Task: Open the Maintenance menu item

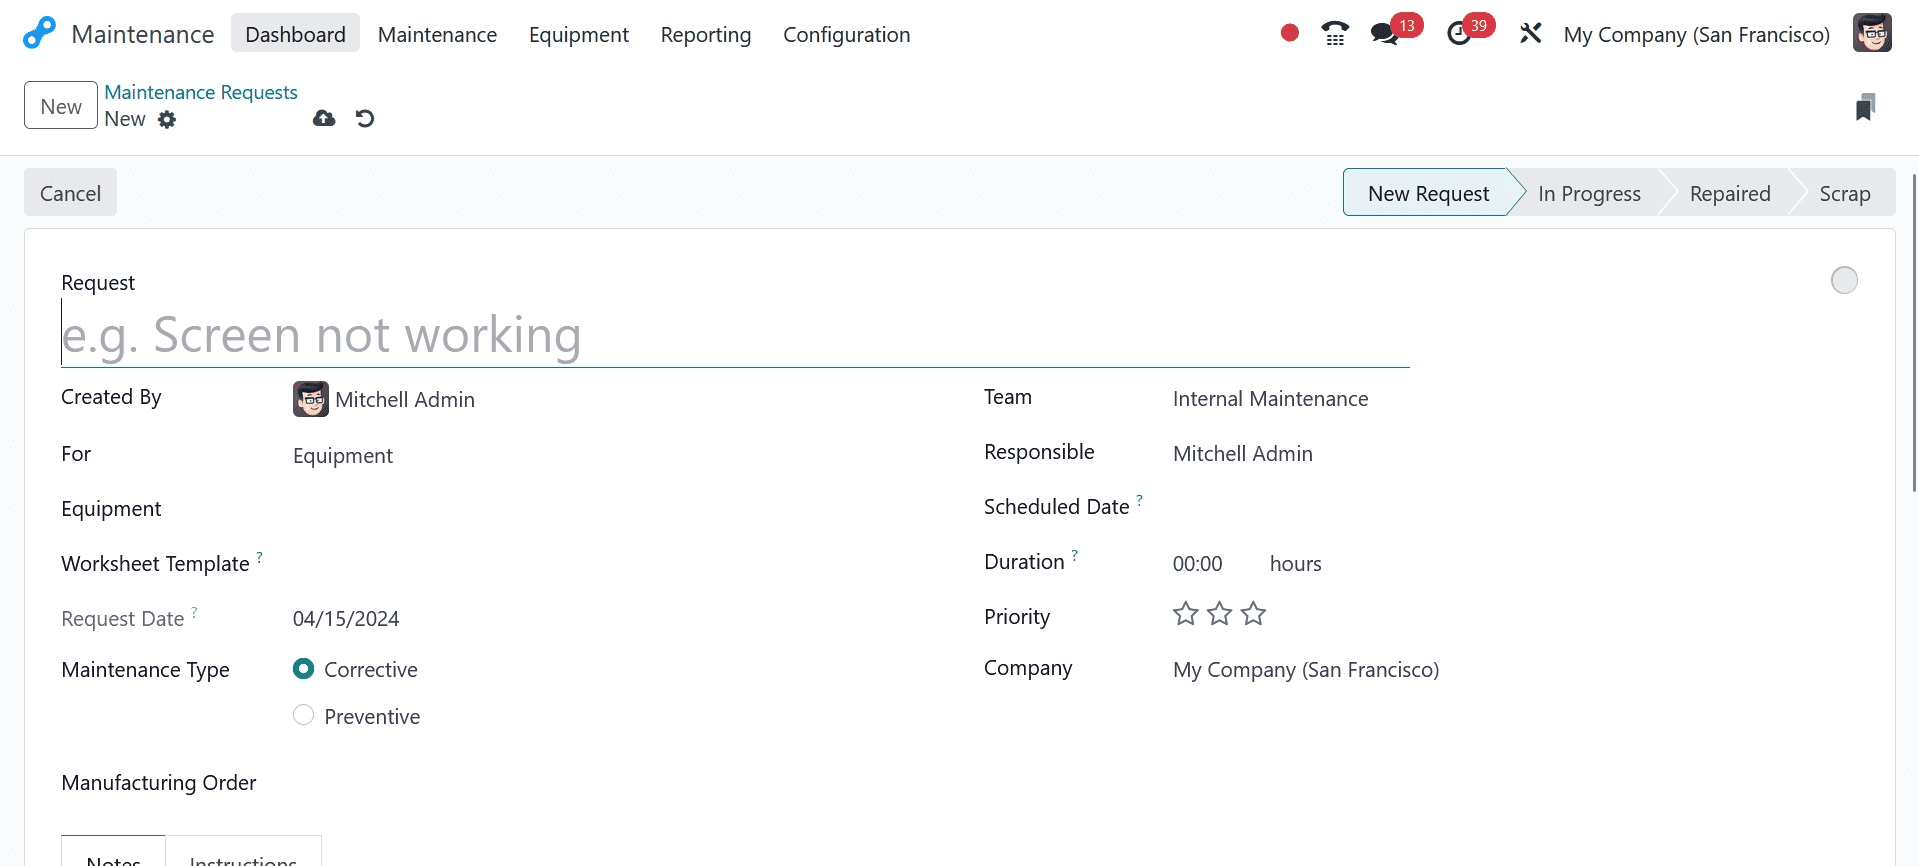Action: tap(437, 34)
